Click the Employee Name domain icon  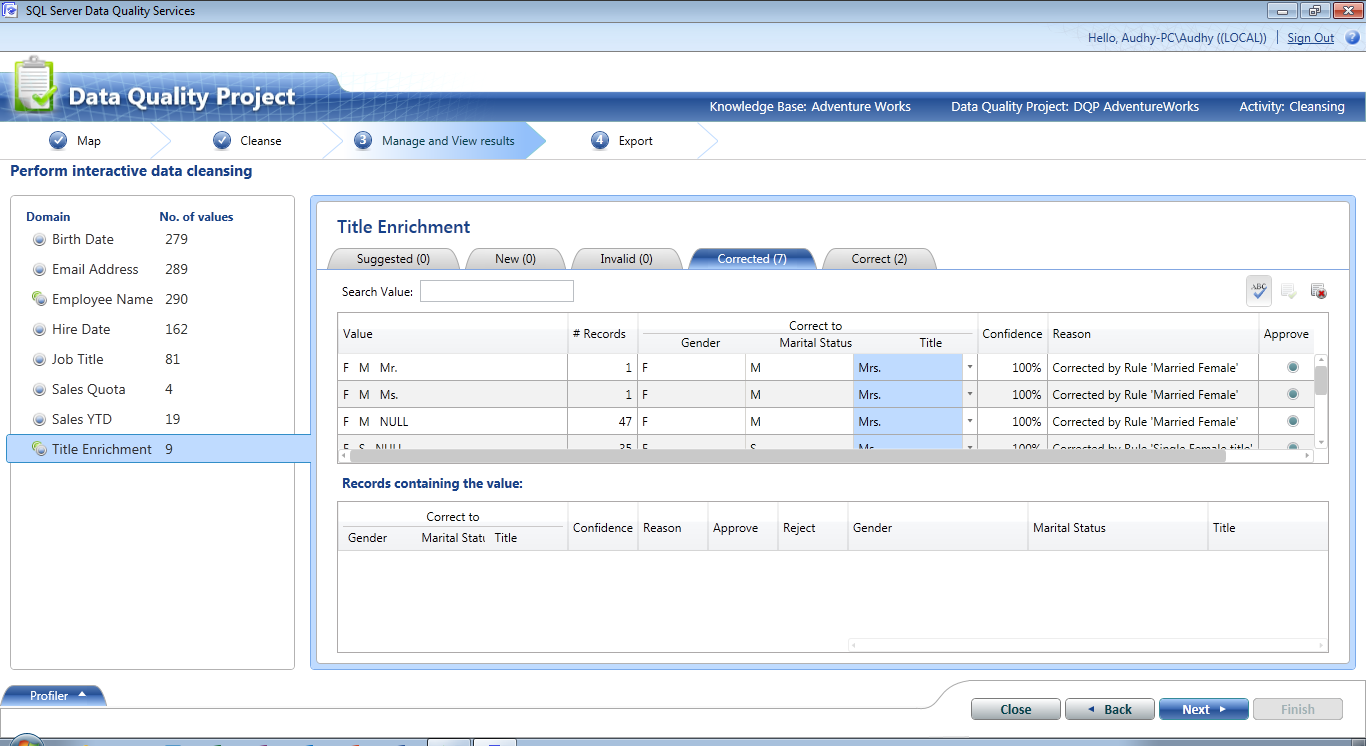pyautogui.click(x=38, y=299)
